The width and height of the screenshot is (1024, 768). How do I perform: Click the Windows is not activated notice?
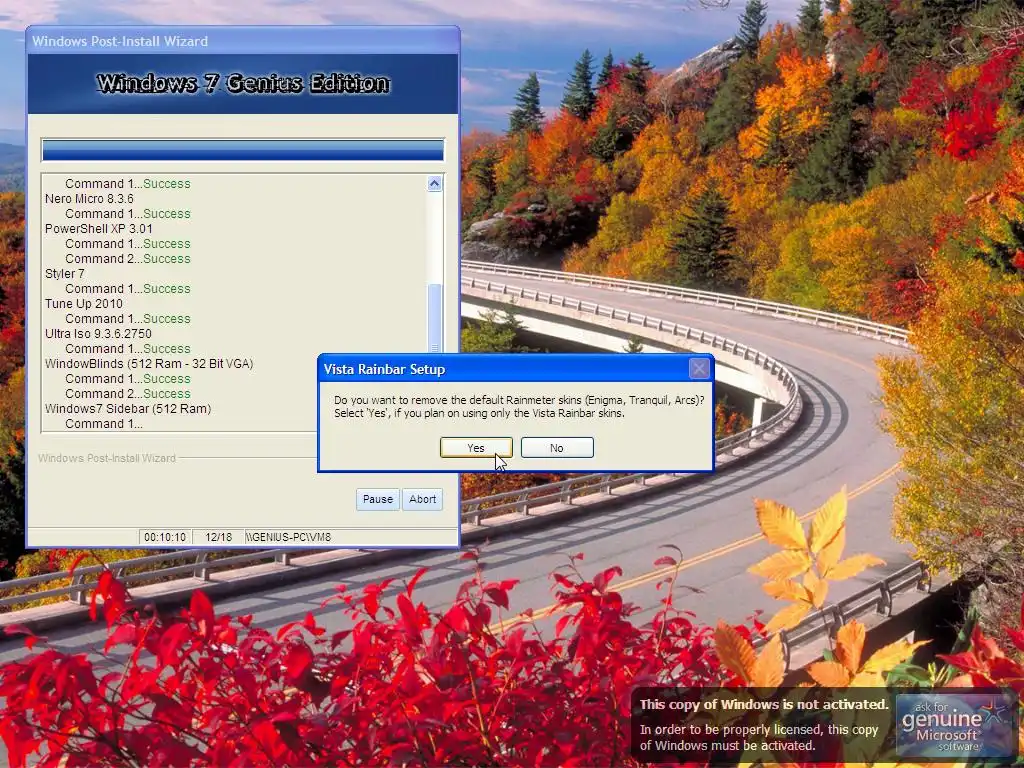tap(764, 725)
